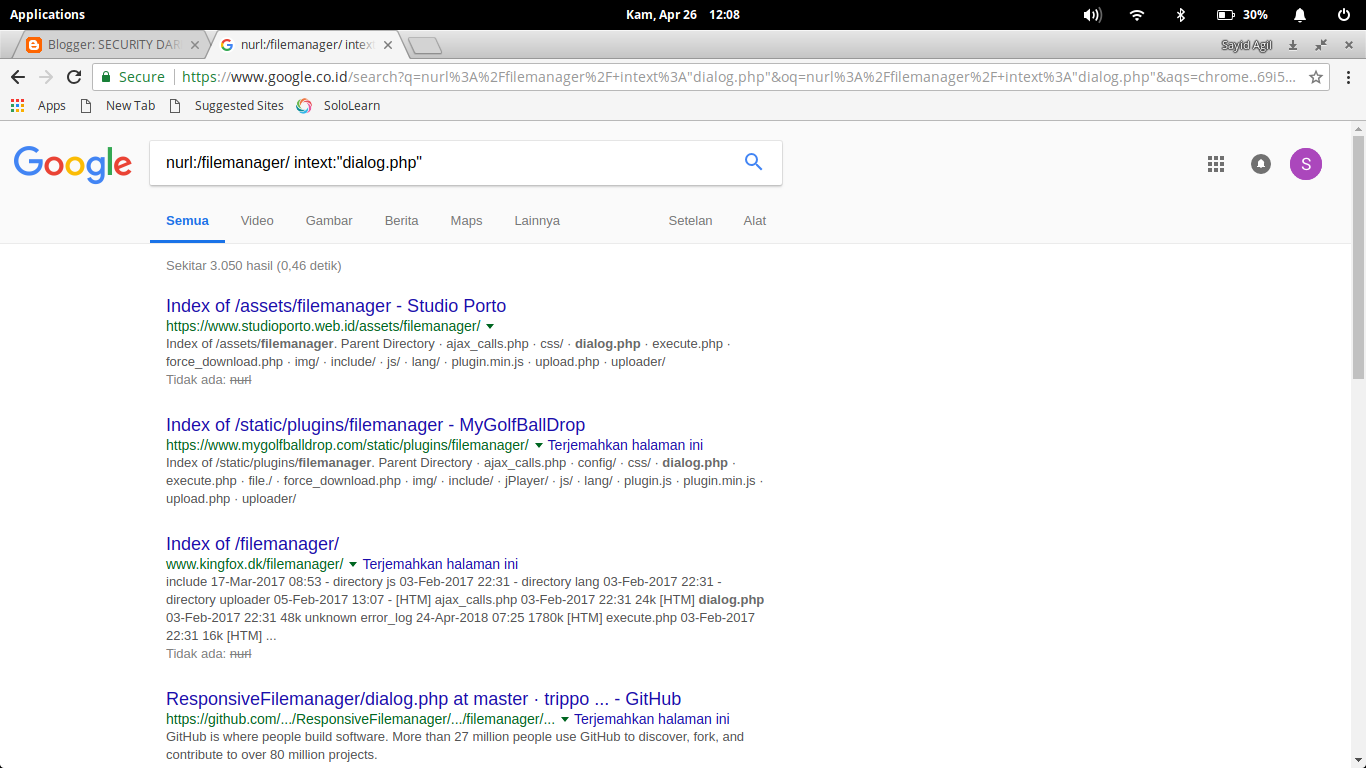1366x768 pixels.
Task: Go back with browser back arrow
Action: point(18,77)
